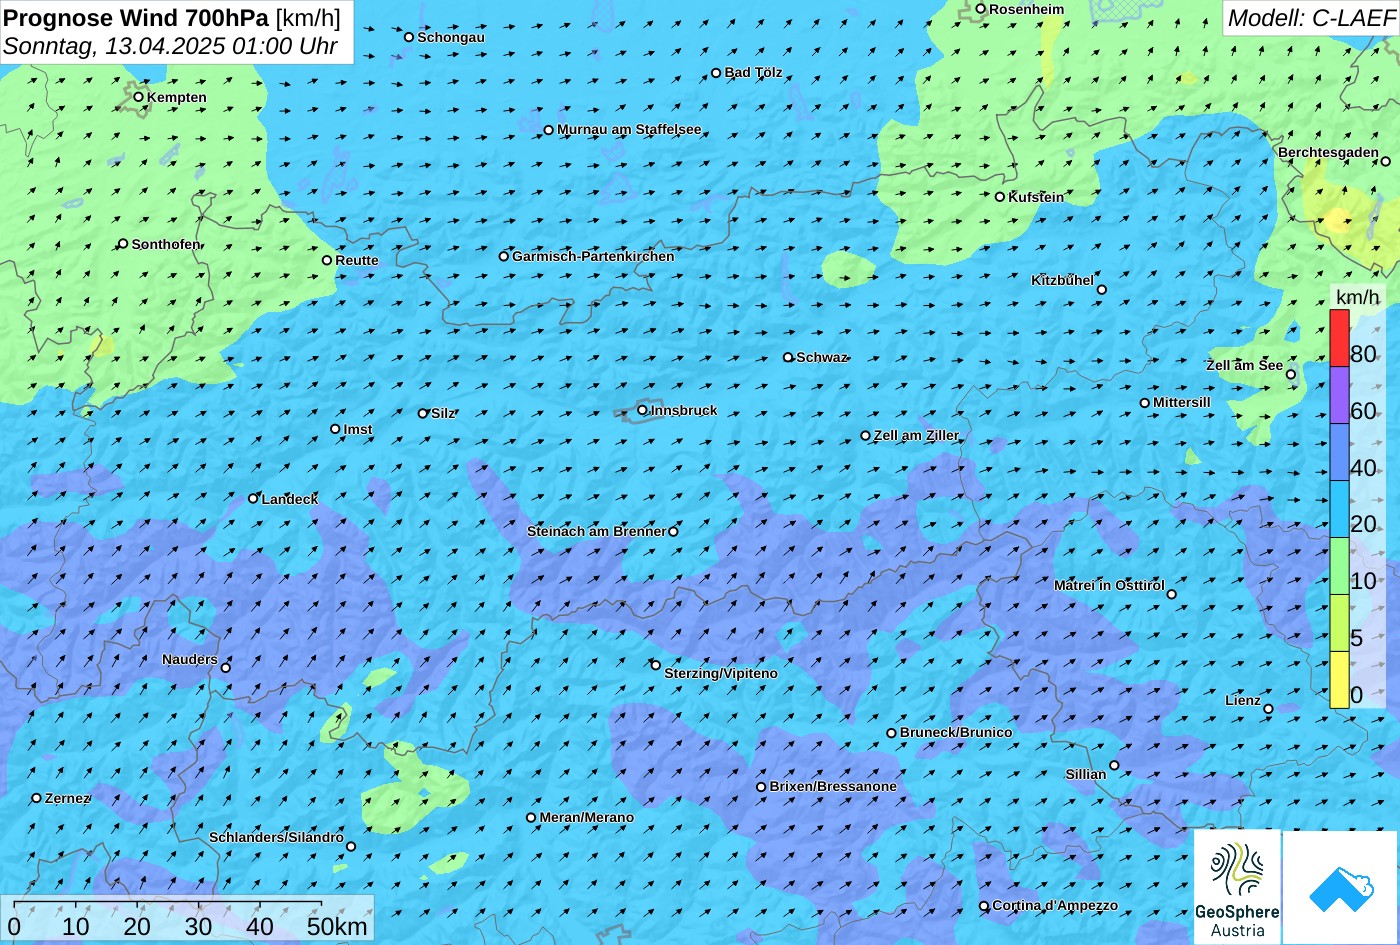Click the date 'Sonntag, 13.04.2025 01:00 Uhr'
Viewport: 1400px width, 945px height.
point(170,46)
